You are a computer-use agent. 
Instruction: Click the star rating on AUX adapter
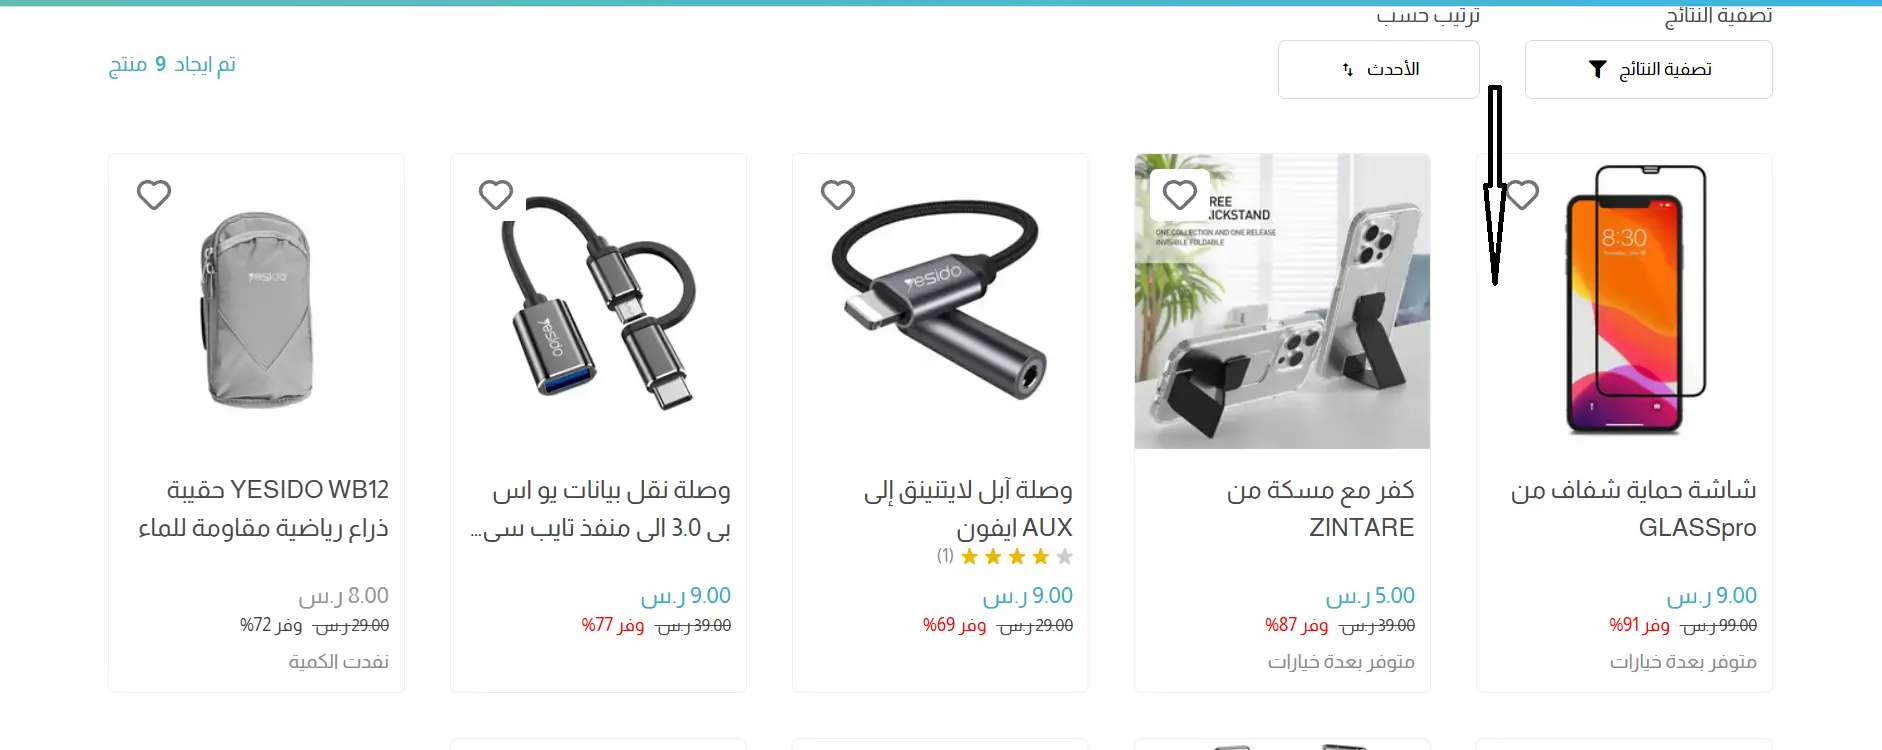coord(1016,557)
